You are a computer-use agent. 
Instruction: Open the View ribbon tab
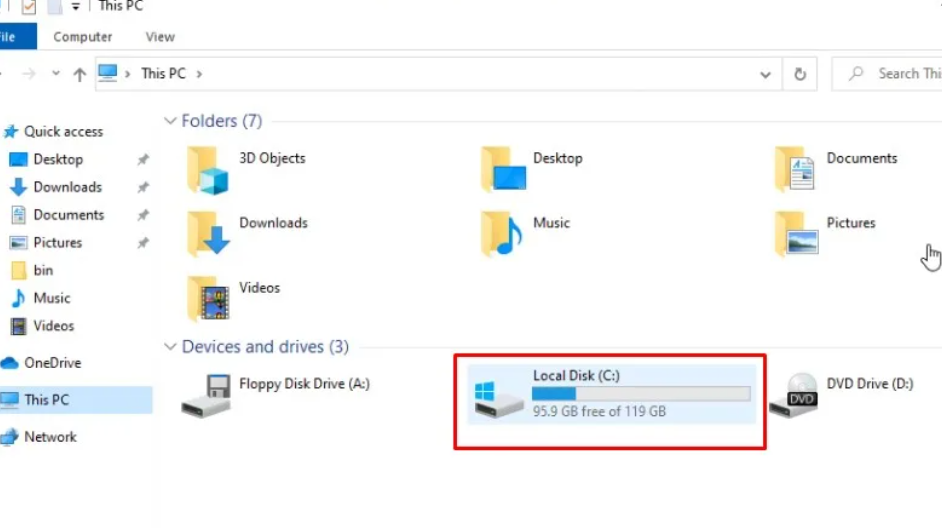click(160, 37)
